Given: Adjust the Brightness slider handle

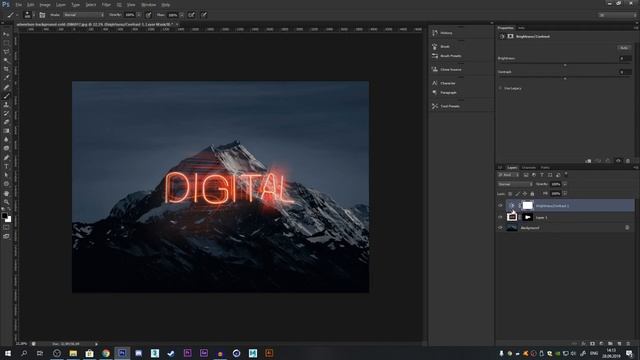Looking at the screenshot, I should point(565,65).
